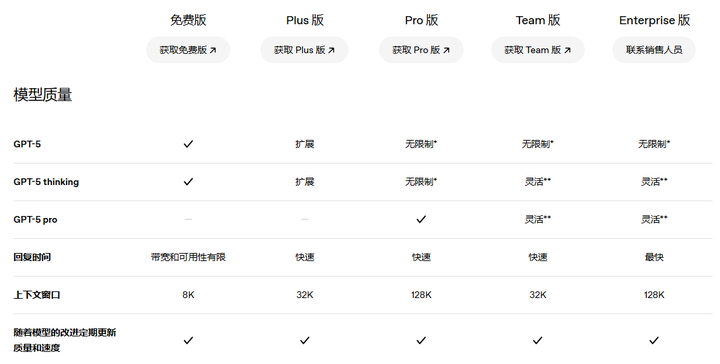The image size is (720, 364).
Task: Click the 128K value under Enterprise 版
Action: [x=654, y=295]
